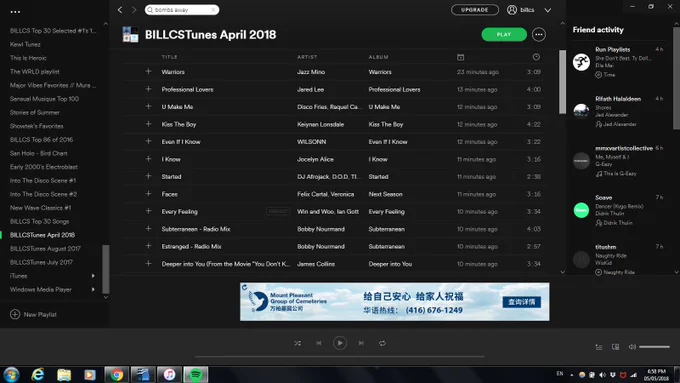
Task: Open the play queue icon
Action: click(x=598, y=347)
